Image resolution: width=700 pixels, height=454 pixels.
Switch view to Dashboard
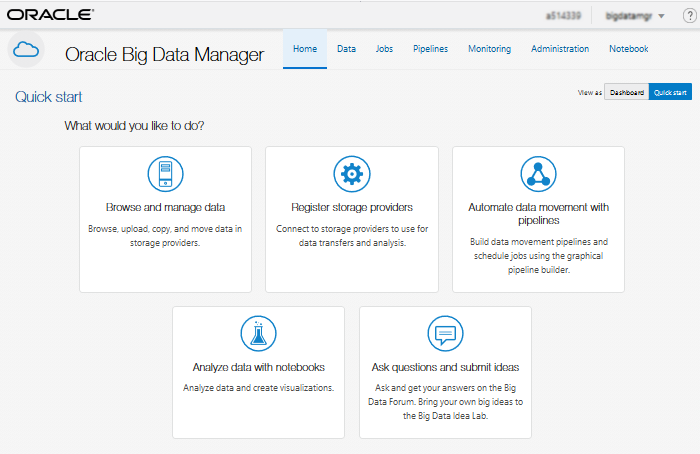tap(626, 92)
